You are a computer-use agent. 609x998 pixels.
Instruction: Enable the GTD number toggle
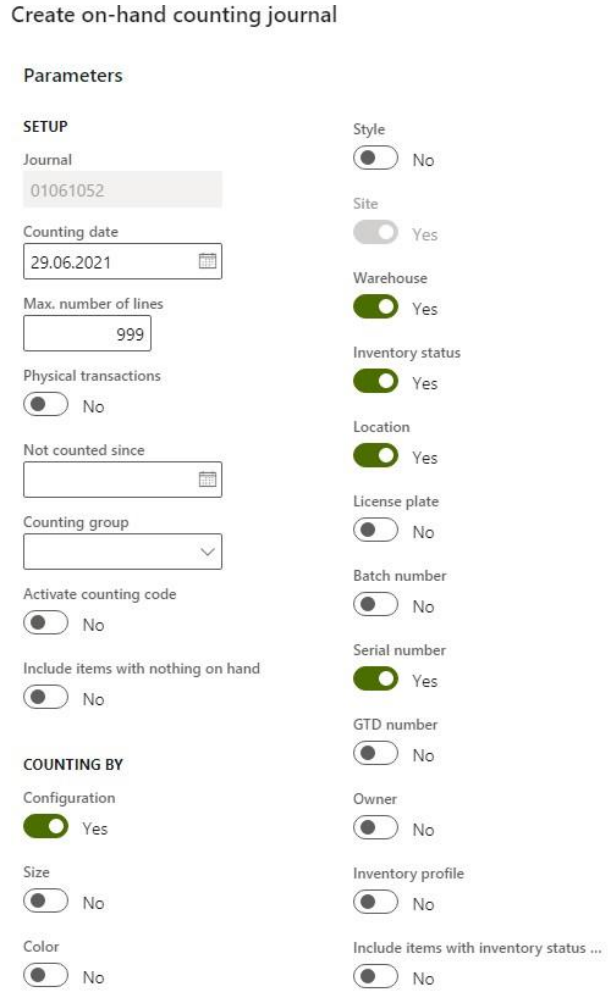(x=376, y=755)
